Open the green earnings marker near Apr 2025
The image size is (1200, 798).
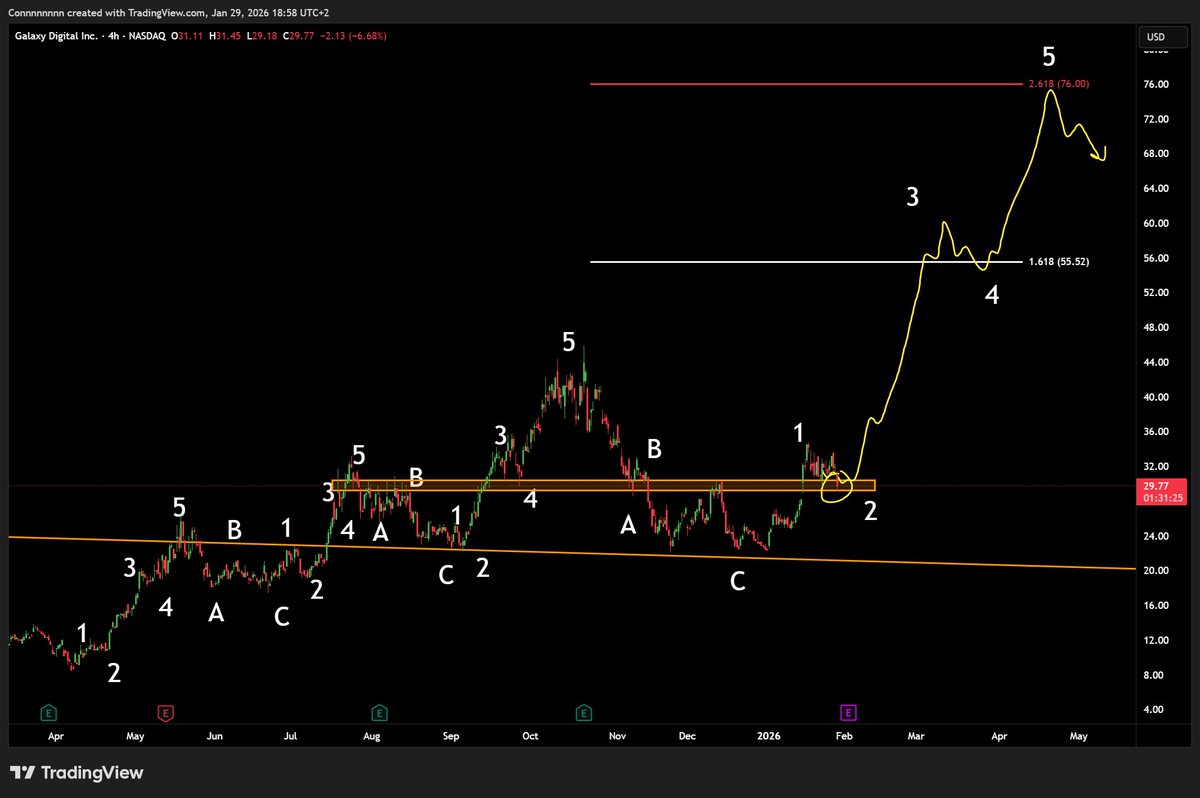pyautogui.click(x=47, y=712)
